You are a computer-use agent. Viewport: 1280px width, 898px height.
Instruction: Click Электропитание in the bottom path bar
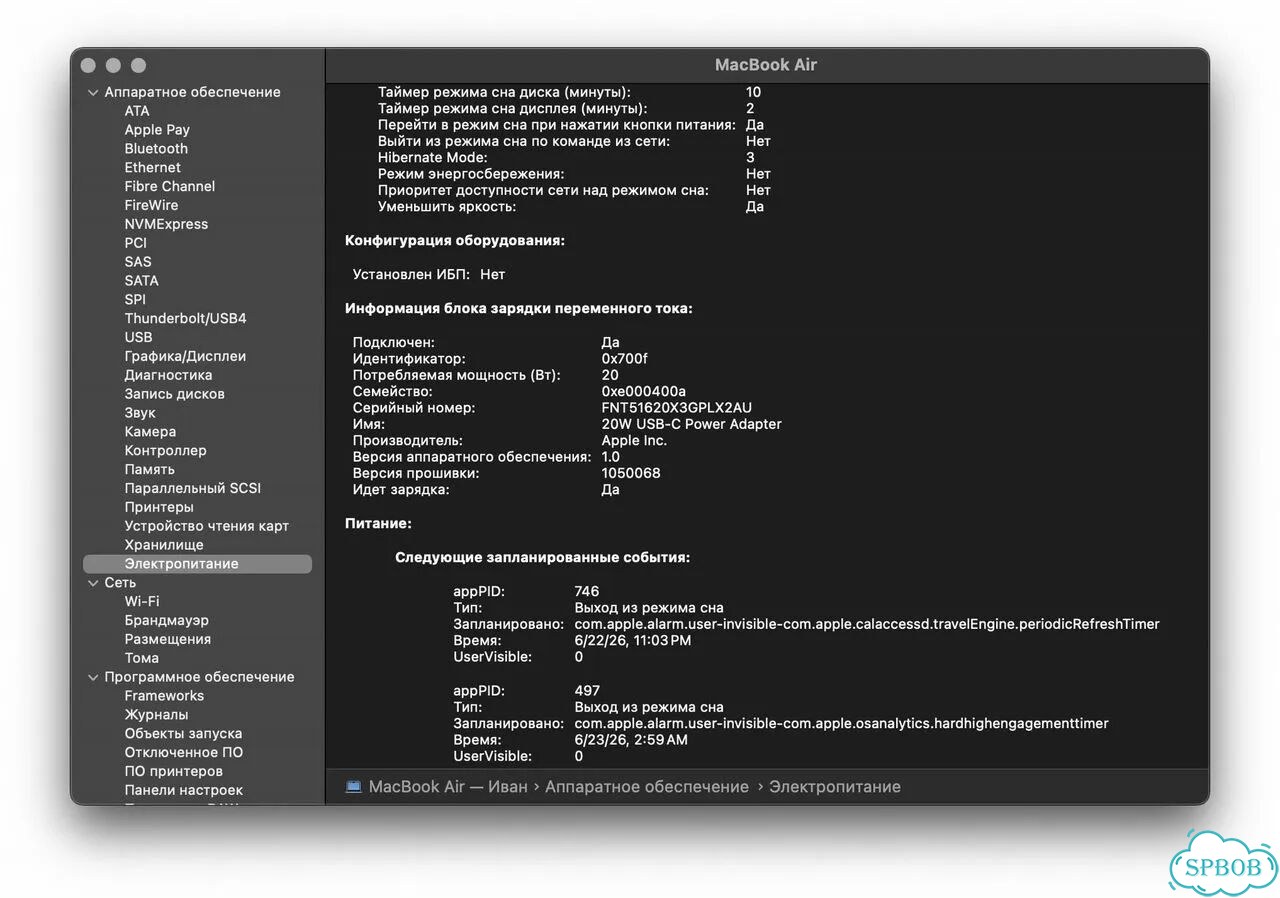tap(835, 787)
